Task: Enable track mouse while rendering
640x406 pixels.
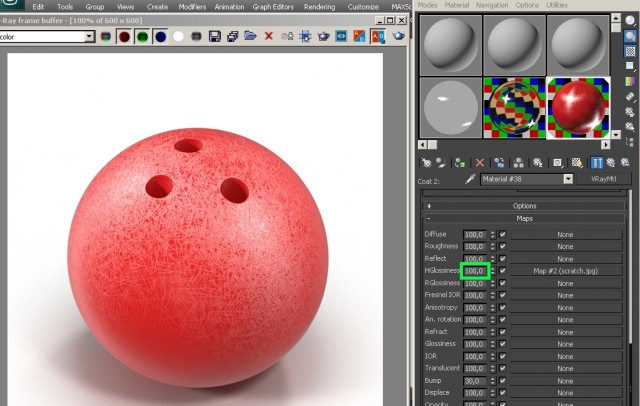Action: pos(305,37)
